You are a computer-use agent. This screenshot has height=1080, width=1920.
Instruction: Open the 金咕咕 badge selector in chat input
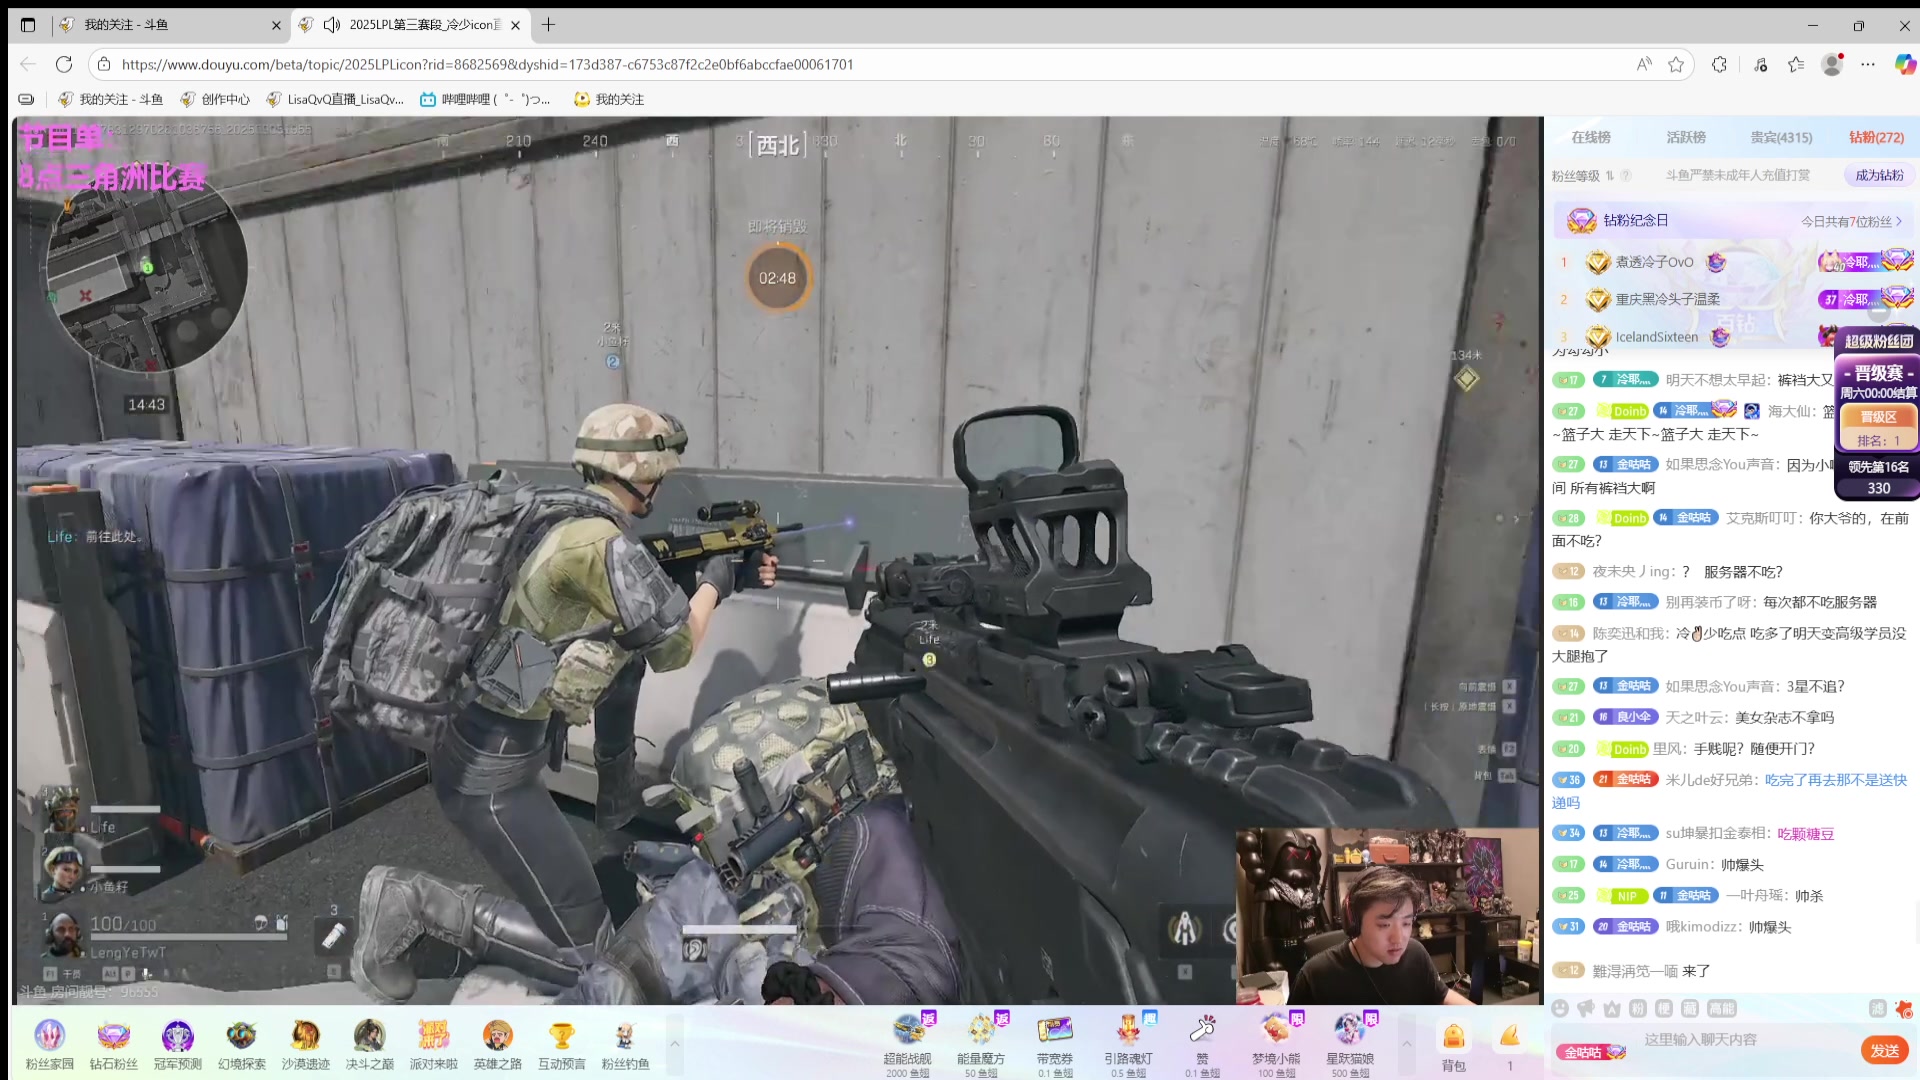(x=1590, y=1052)
